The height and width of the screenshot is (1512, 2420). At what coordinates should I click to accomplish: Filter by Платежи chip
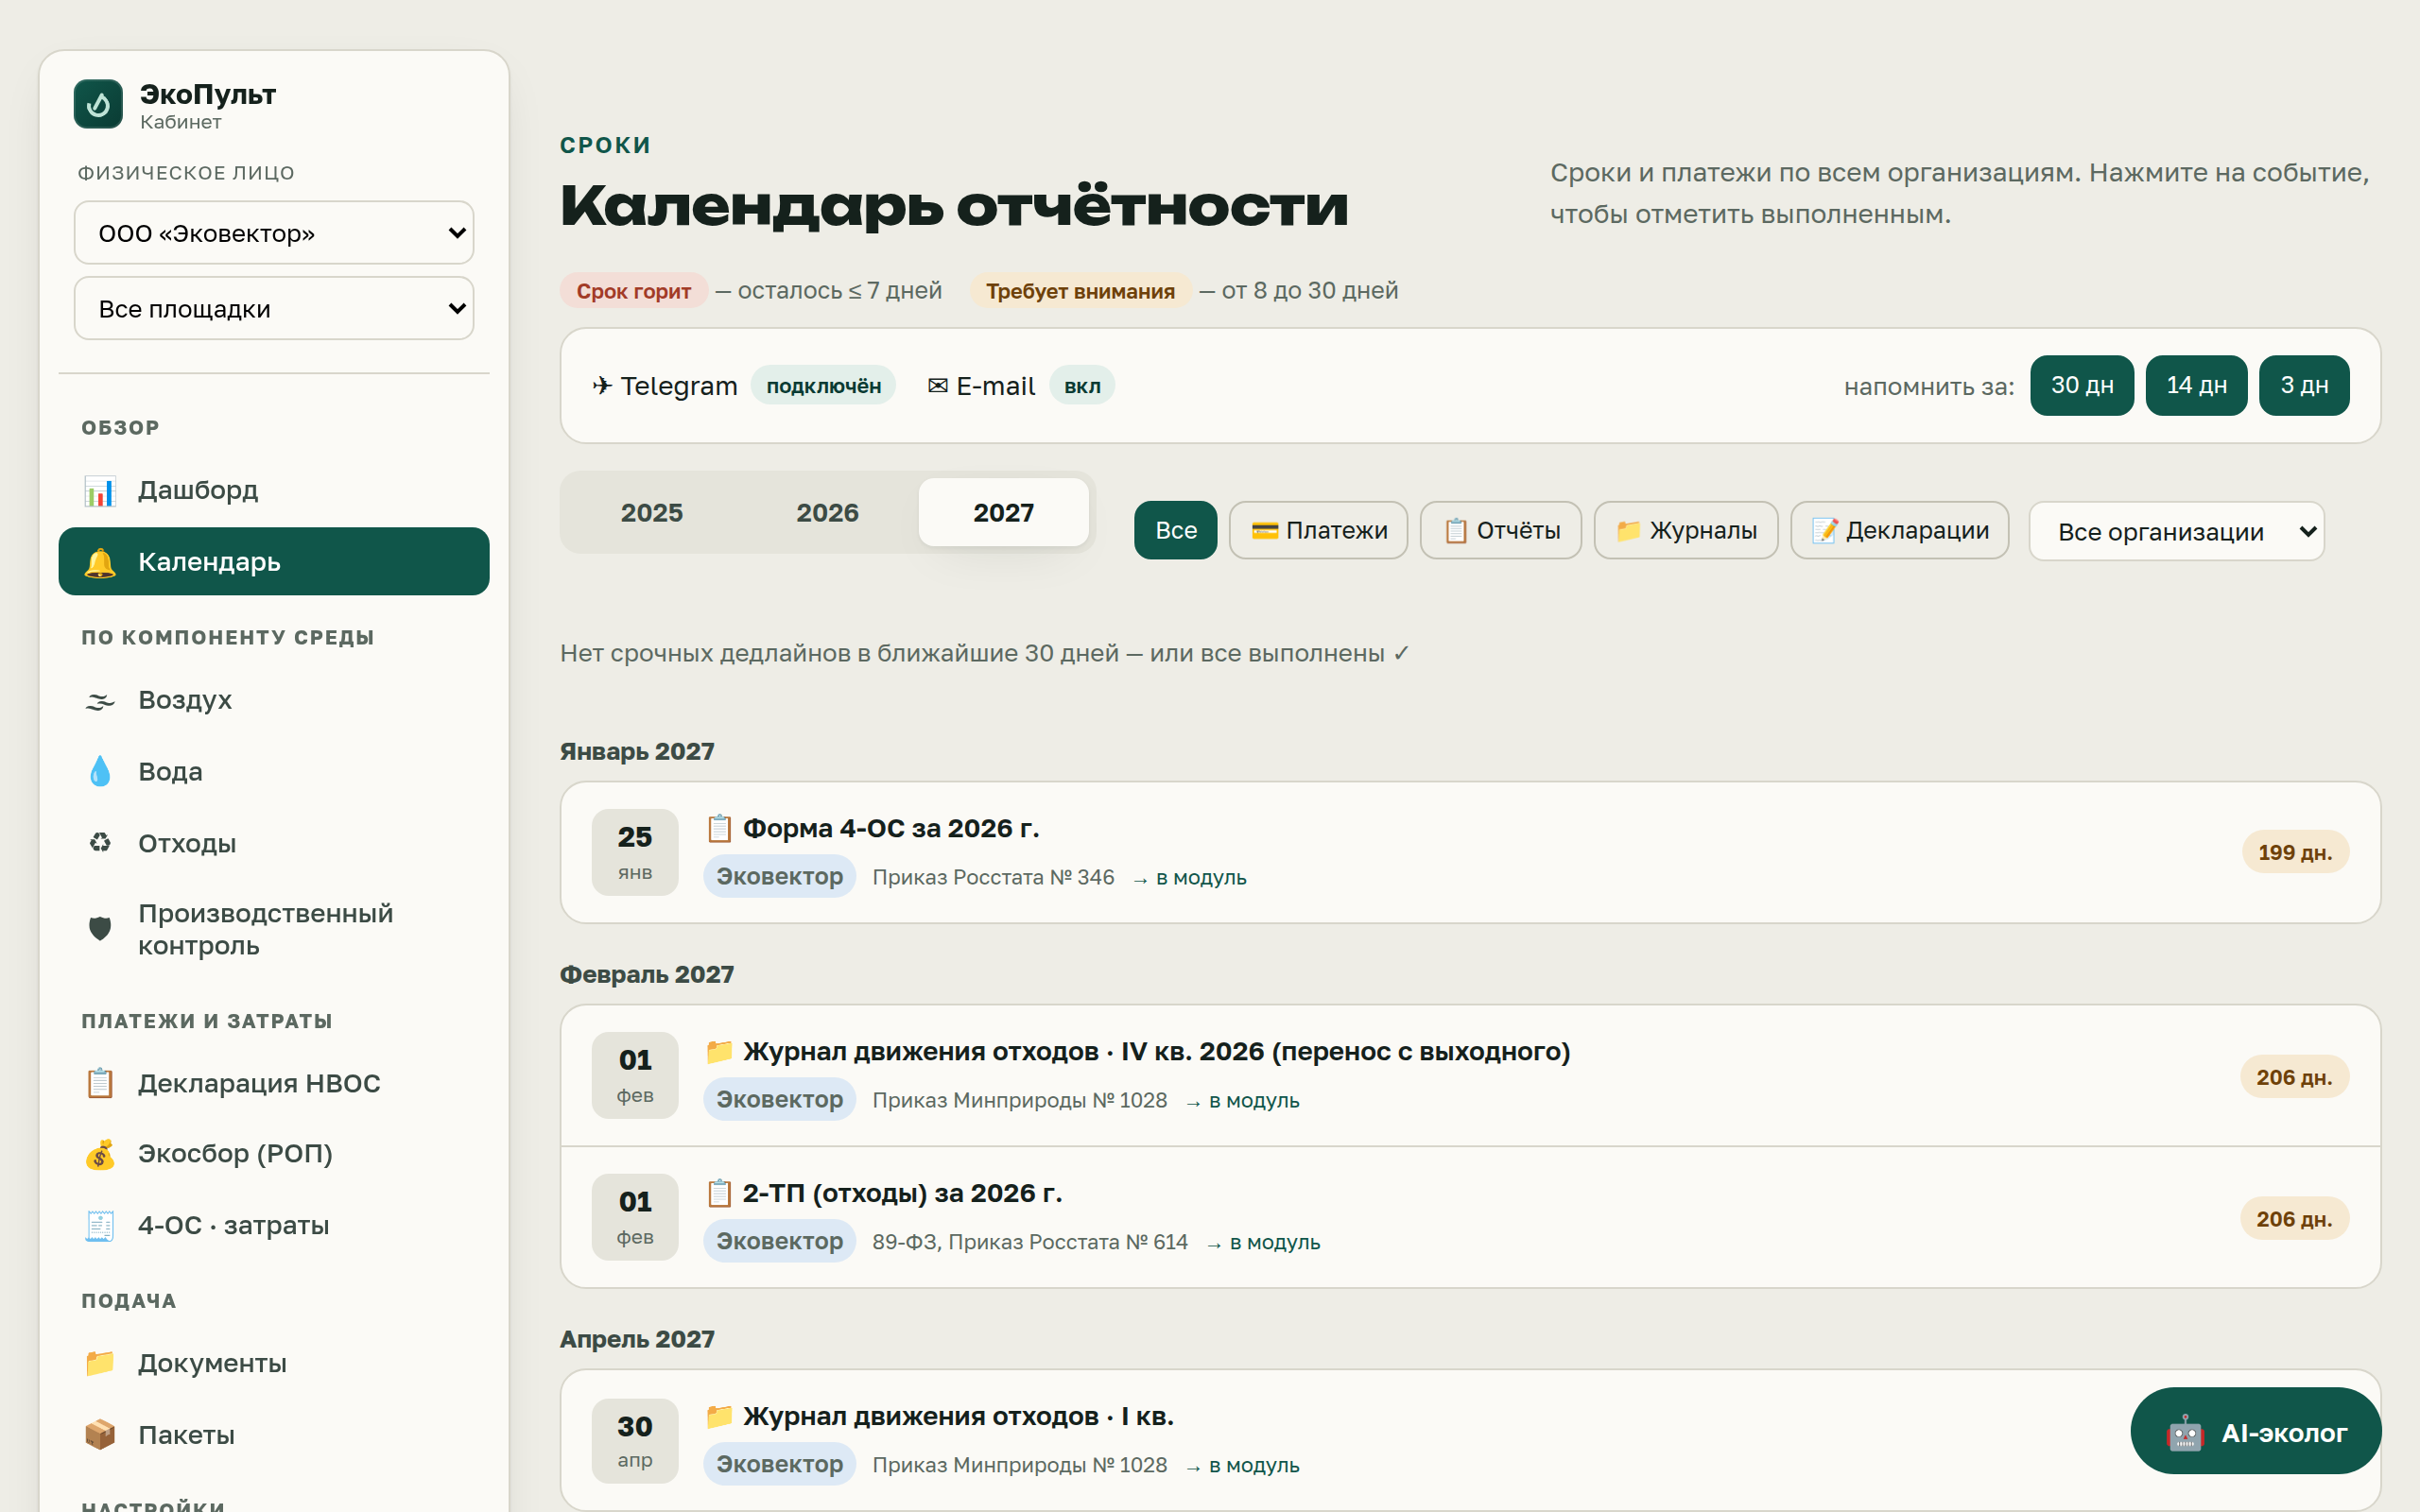point(1318,530)
